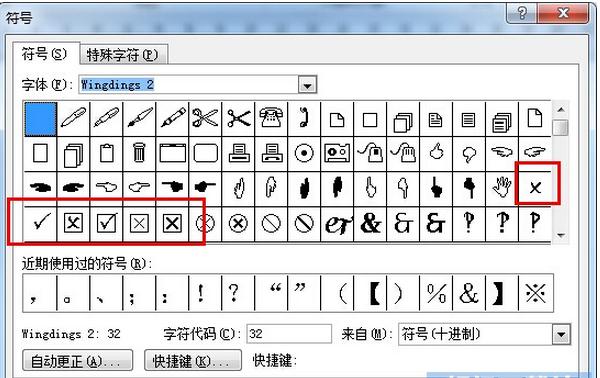Screen dimensions: 600x378
Task: Pick the thin-lined boxed X symbol
Action: (139, 223)
